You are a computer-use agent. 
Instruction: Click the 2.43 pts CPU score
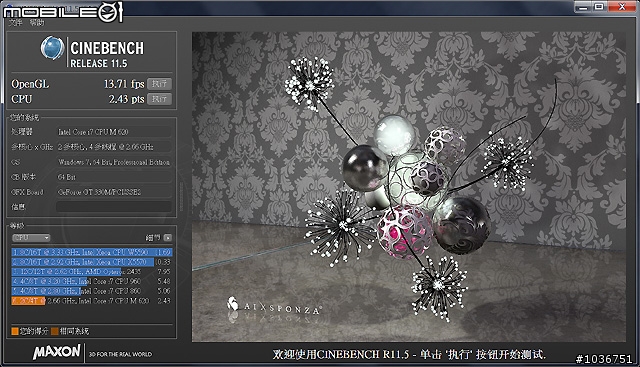[127, 99]
